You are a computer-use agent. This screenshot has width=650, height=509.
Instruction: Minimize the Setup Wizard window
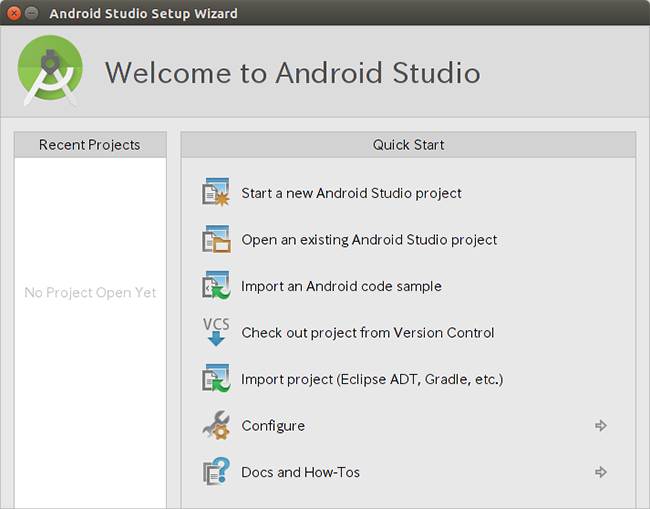pos(32,13)
